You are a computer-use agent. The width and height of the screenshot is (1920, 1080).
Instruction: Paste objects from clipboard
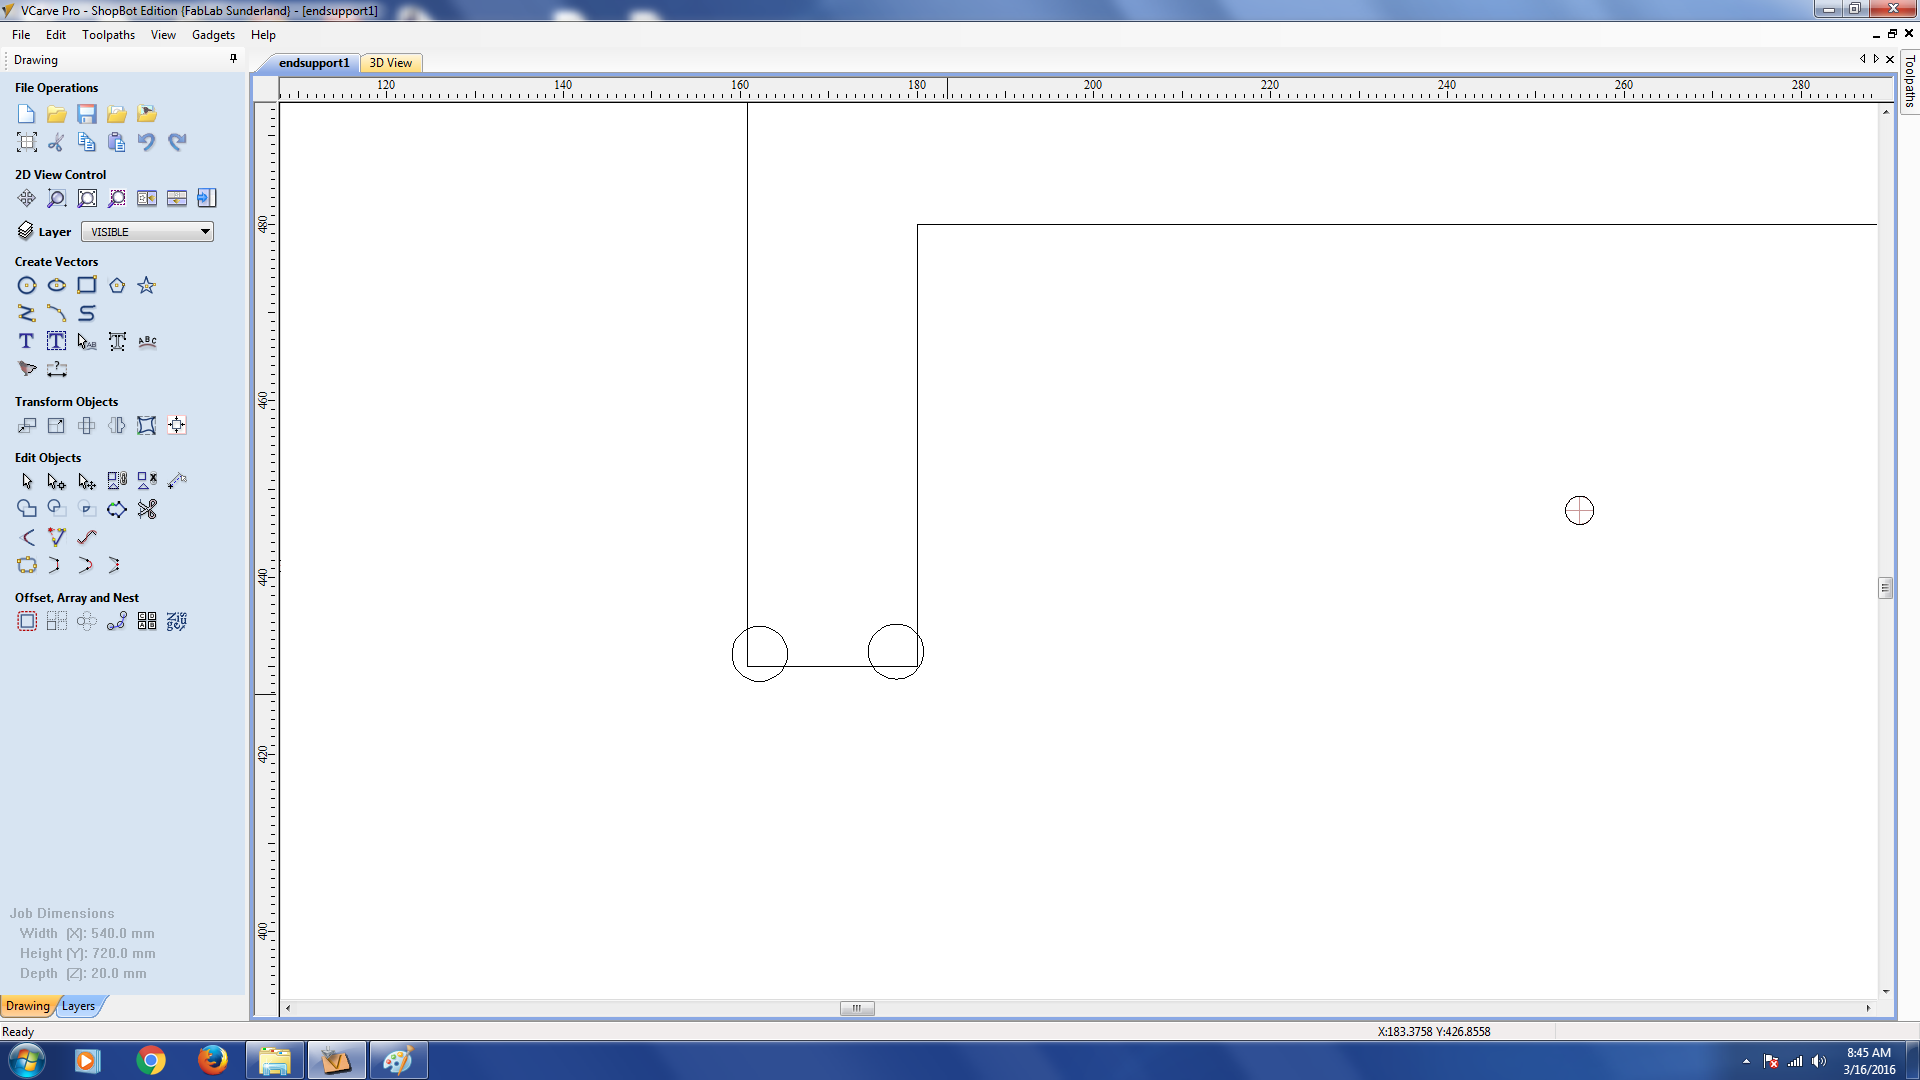click(117, 142)
